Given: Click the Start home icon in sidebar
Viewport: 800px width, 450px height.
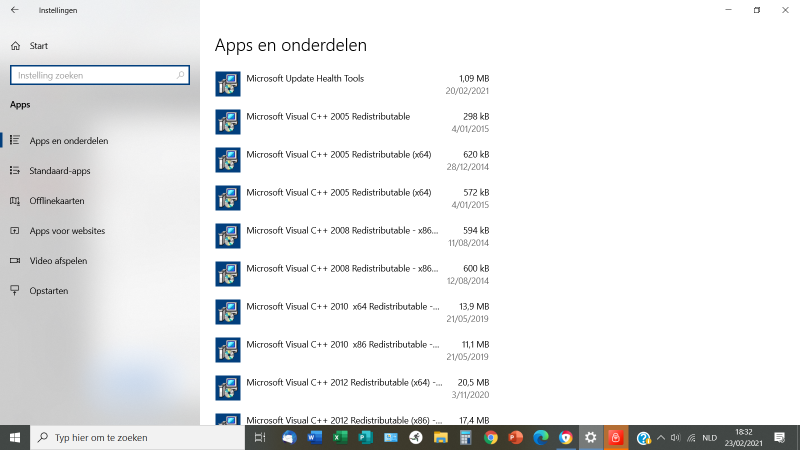Looking at the screenshot, I should click(x=15, y=46).
